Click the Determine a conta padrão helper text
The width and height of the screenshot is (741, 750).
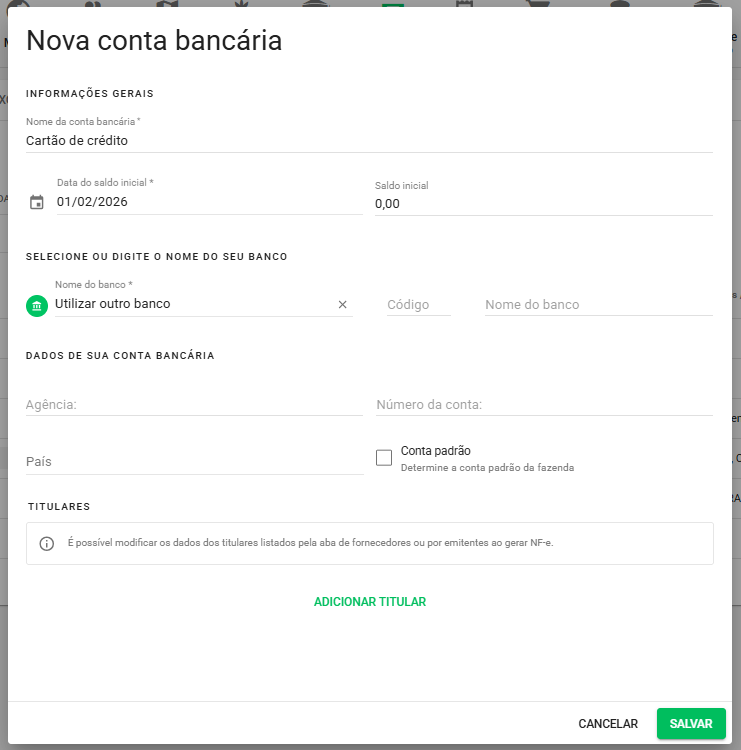[x=487, y=467]
